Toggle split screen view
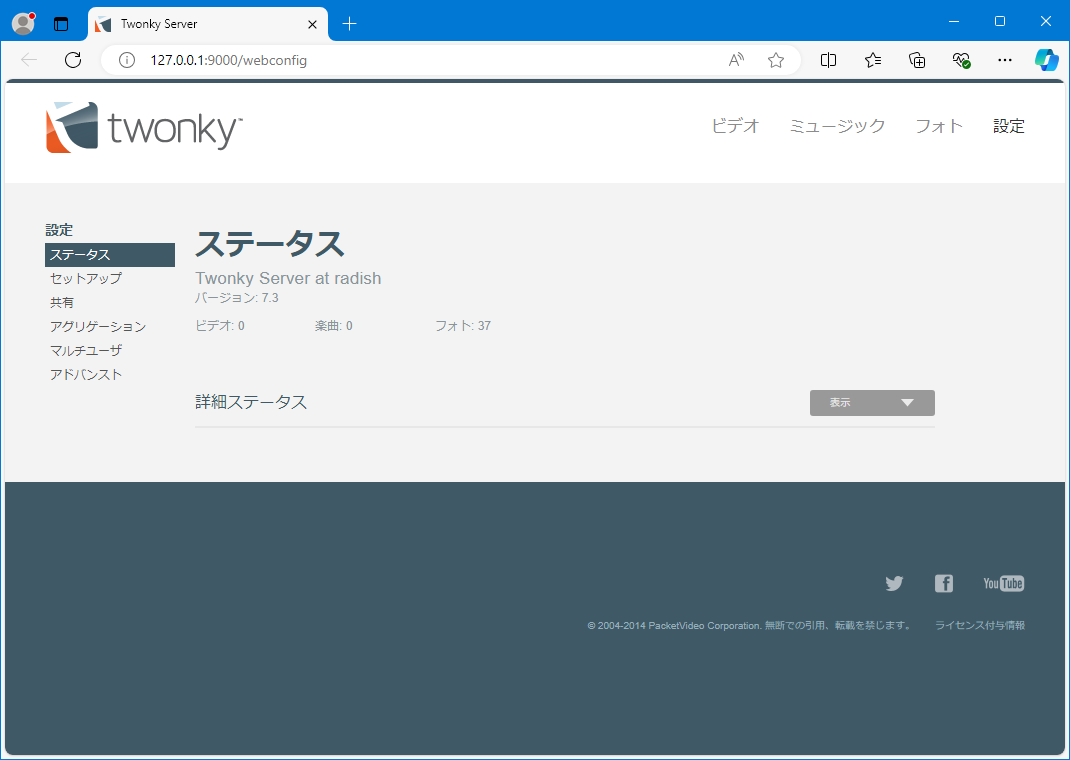This screenshot has width=1070, height=760. [828, 60]
